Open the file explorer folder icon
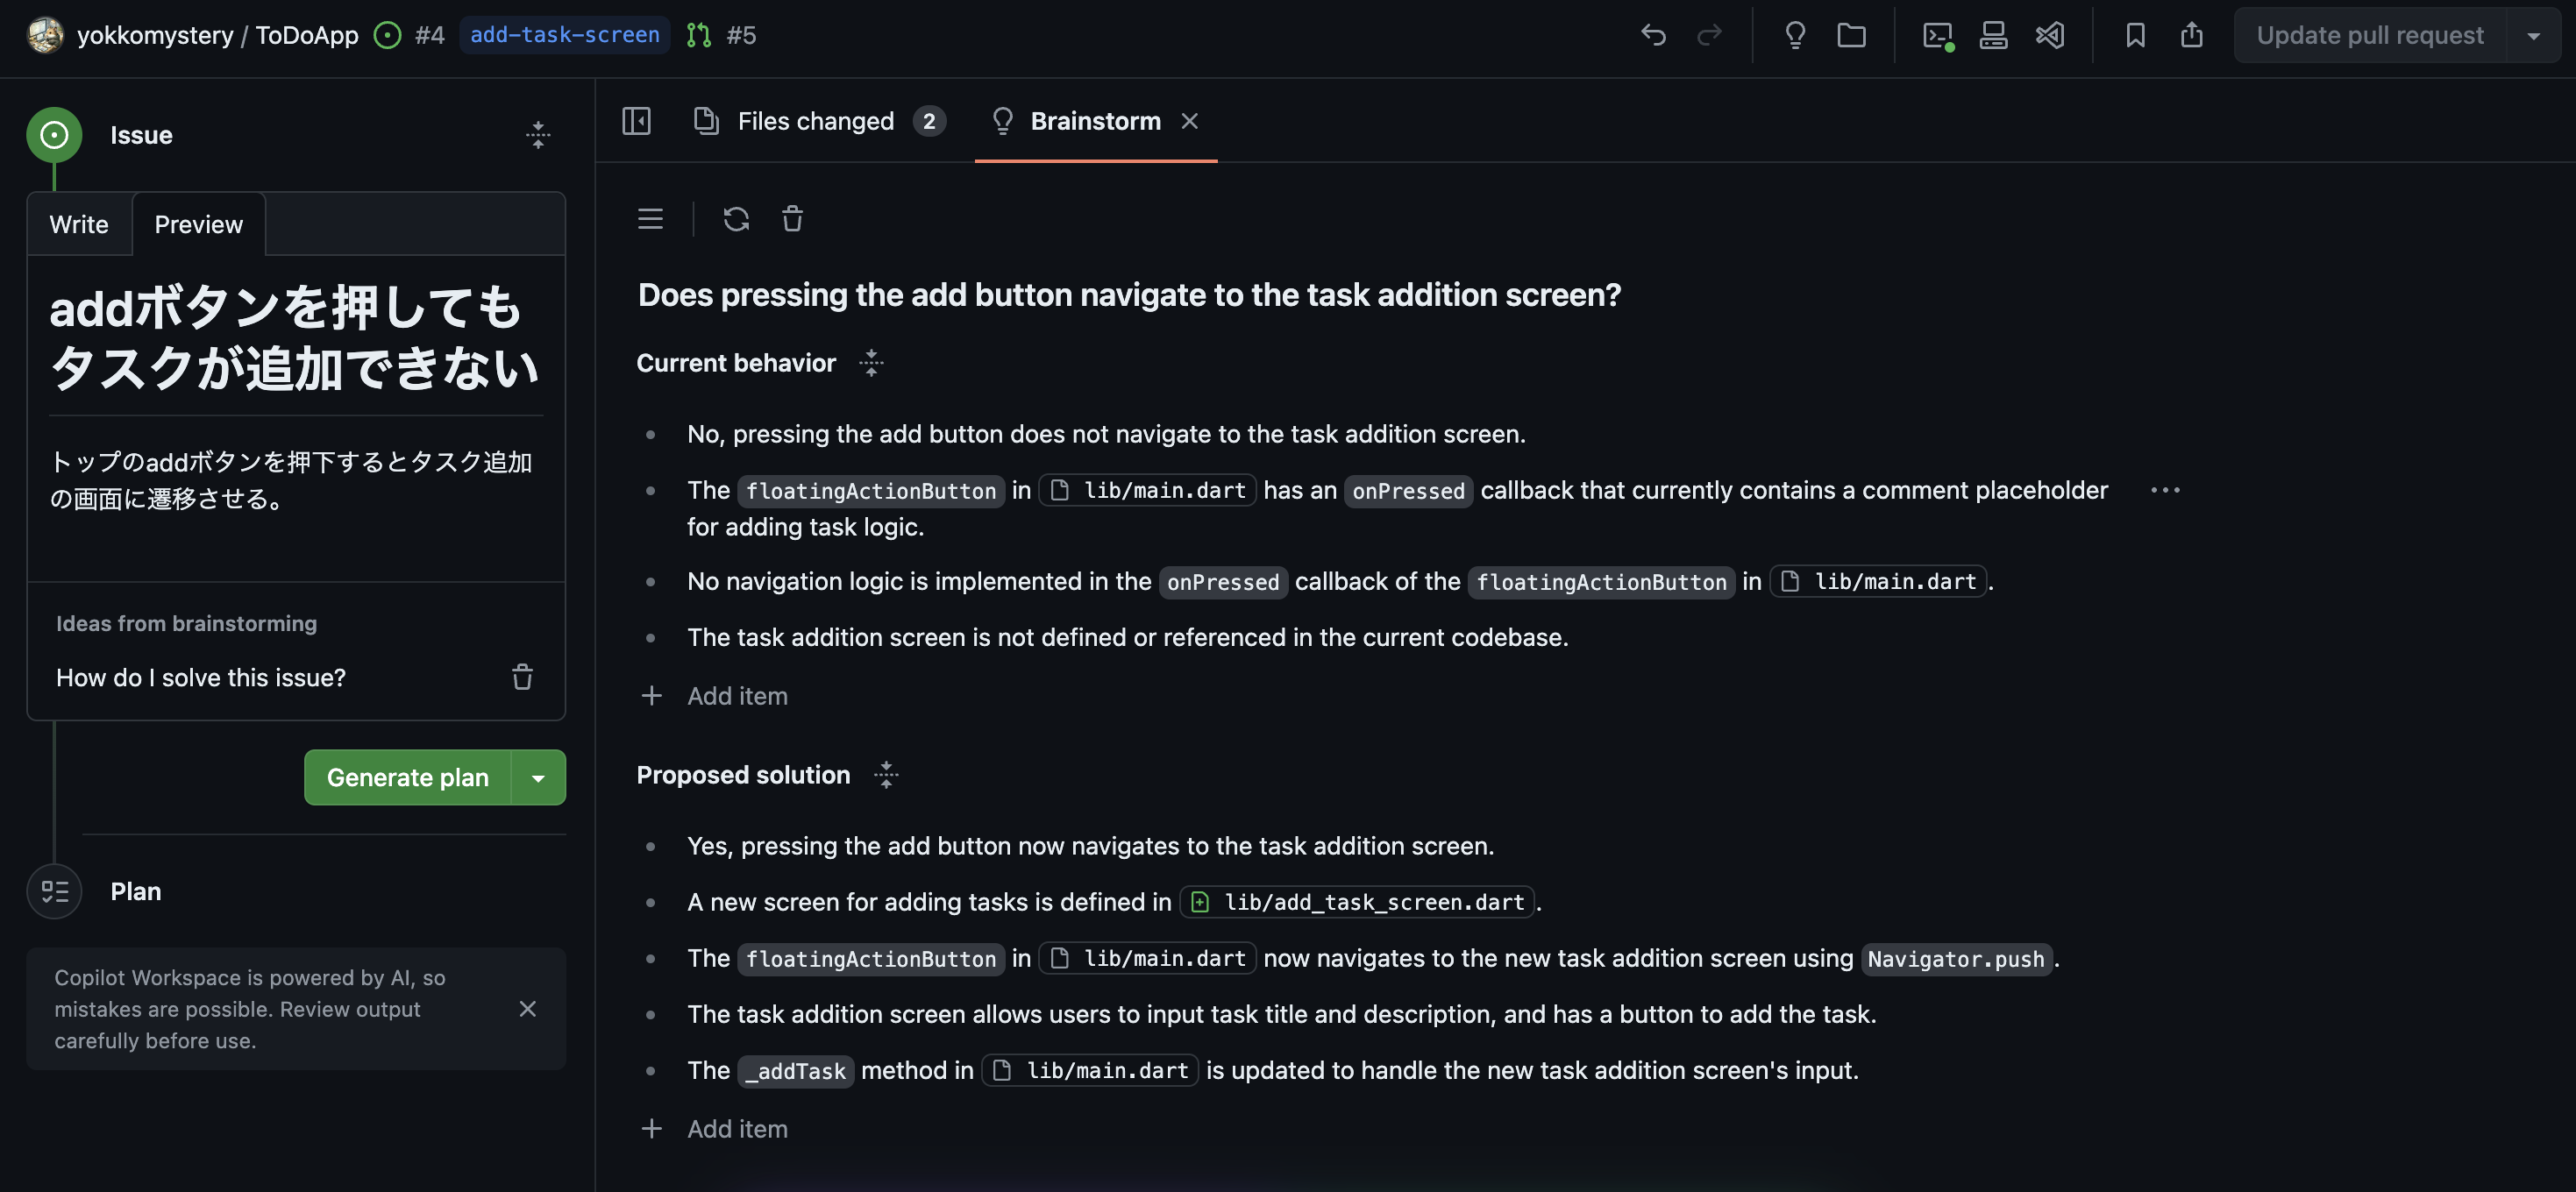Screen dimensions: 2576x1192 point(1851,35)
